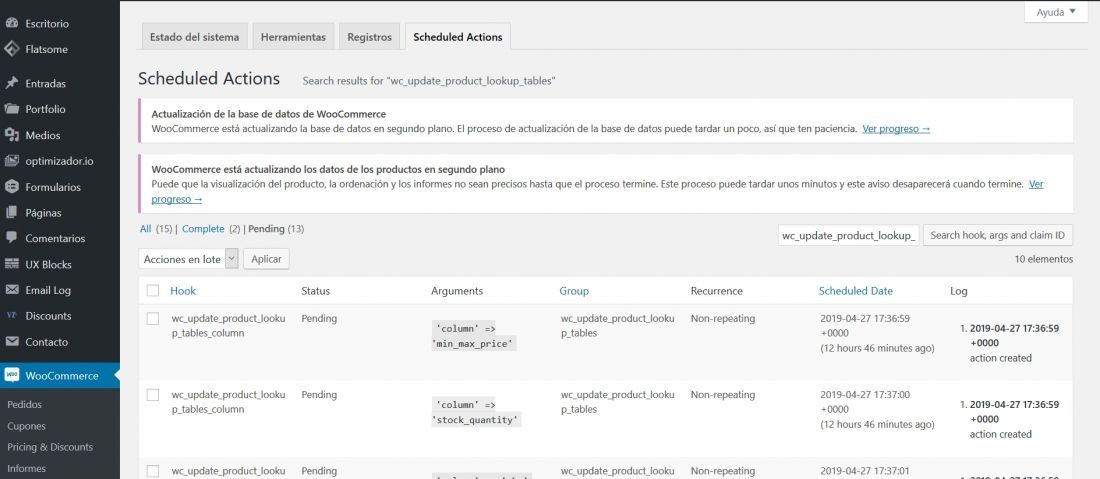
Task: Open Cupones submenu item
Action: coord(26,426)
